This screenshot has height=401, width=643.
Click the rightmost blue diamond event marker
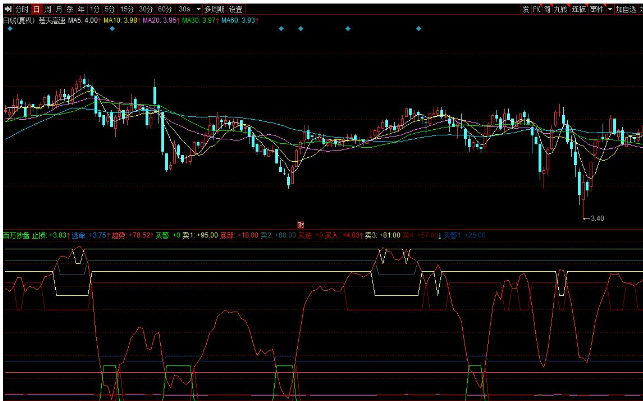[419, 29]
